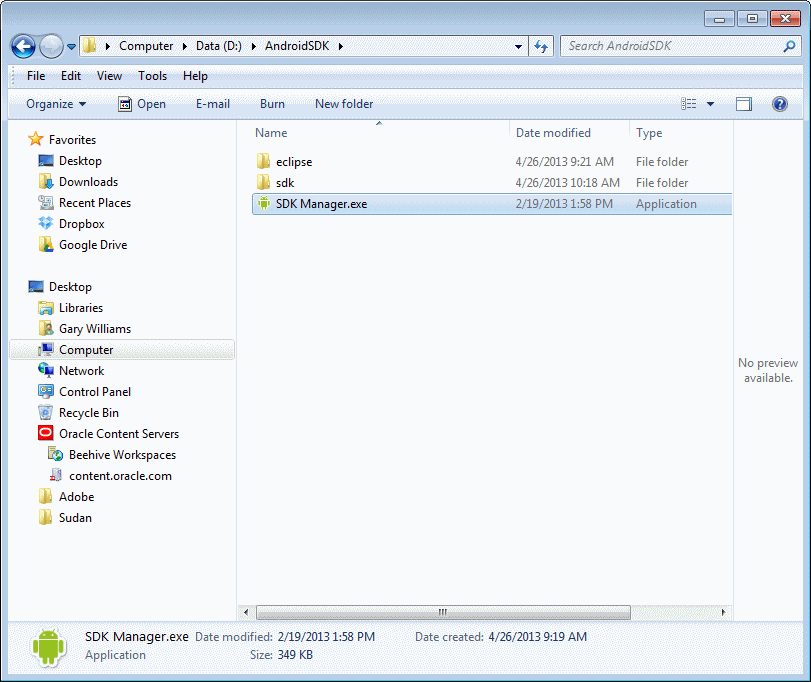The height and width of the screenshot is (682, 811).
Task: Click the search magnifier icon
Action: pos(789,47)
